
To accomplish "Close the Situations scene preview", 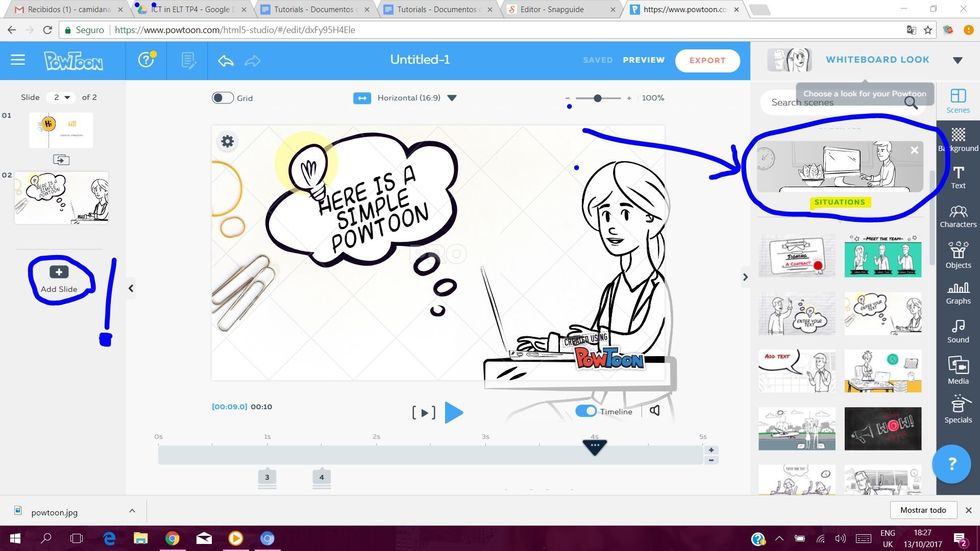I will [x=914, y=150].
